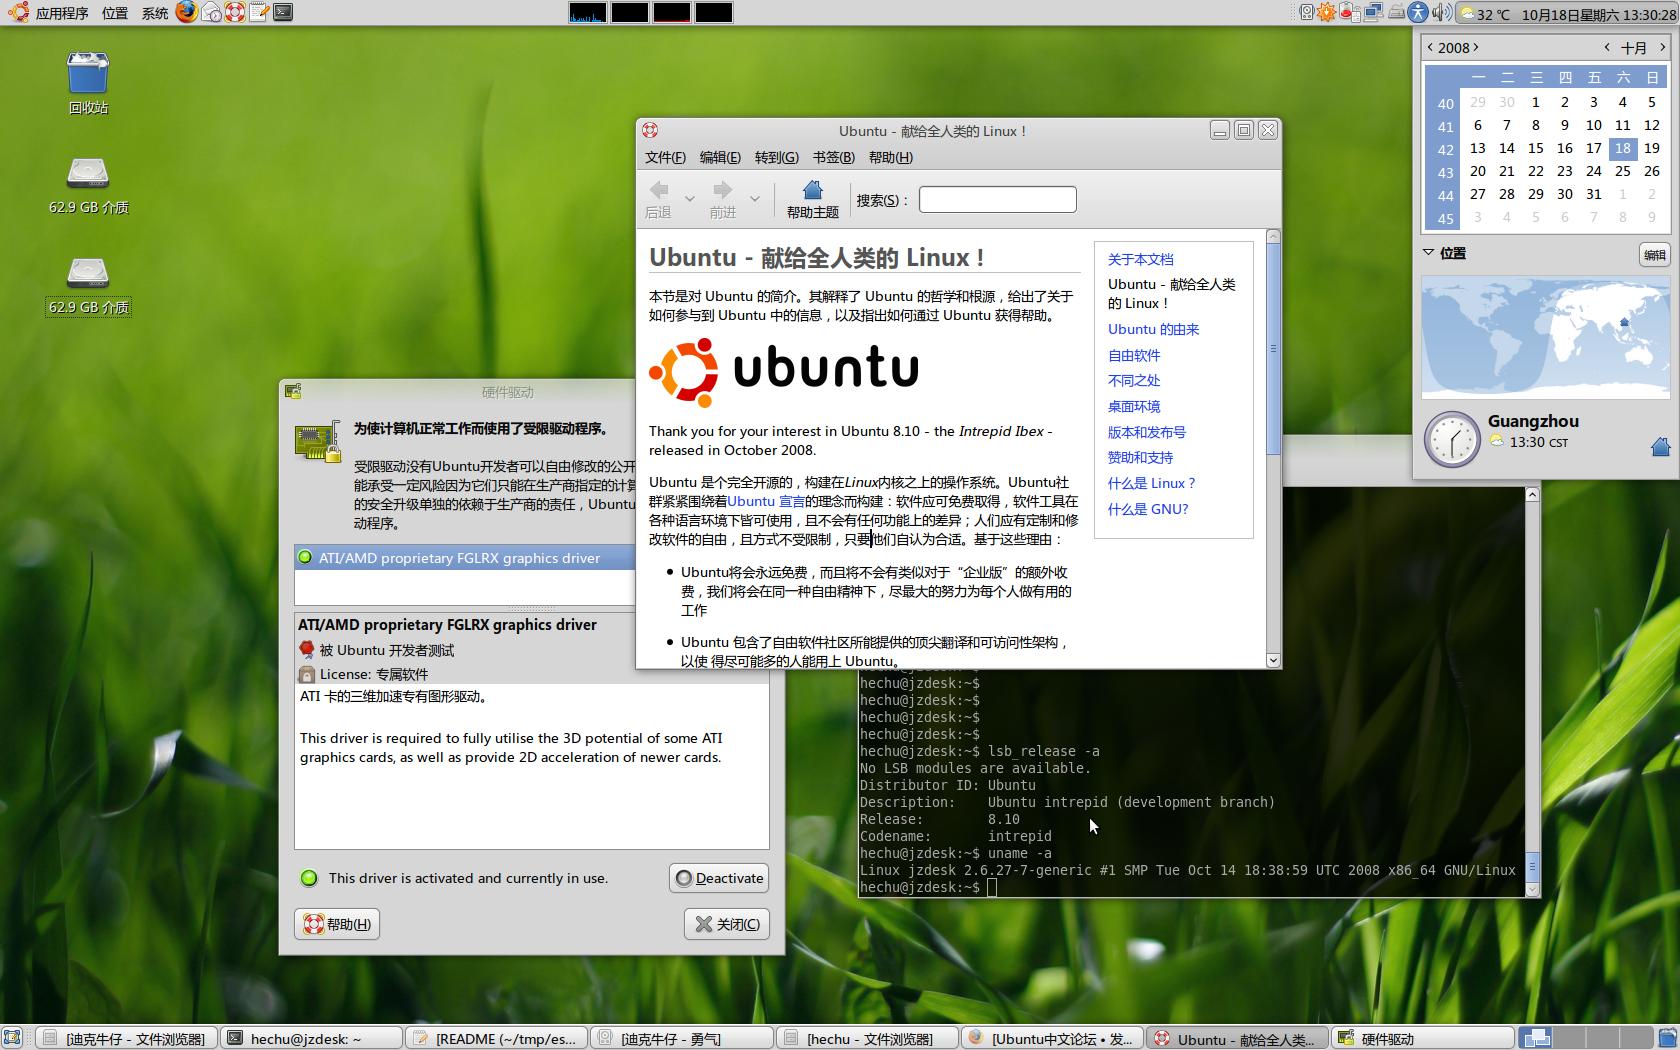Click the help browser vertical scrollbar thumb
The width and height of the screenshot is (1680, 1050).
point(1273,349)
